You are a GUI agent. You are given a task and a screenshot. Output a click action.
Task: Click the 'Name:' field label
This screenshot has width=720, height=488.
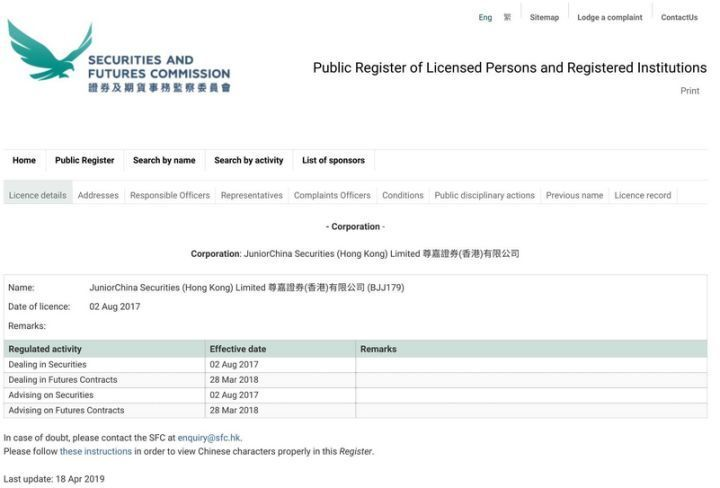click(x=21, y=288)
